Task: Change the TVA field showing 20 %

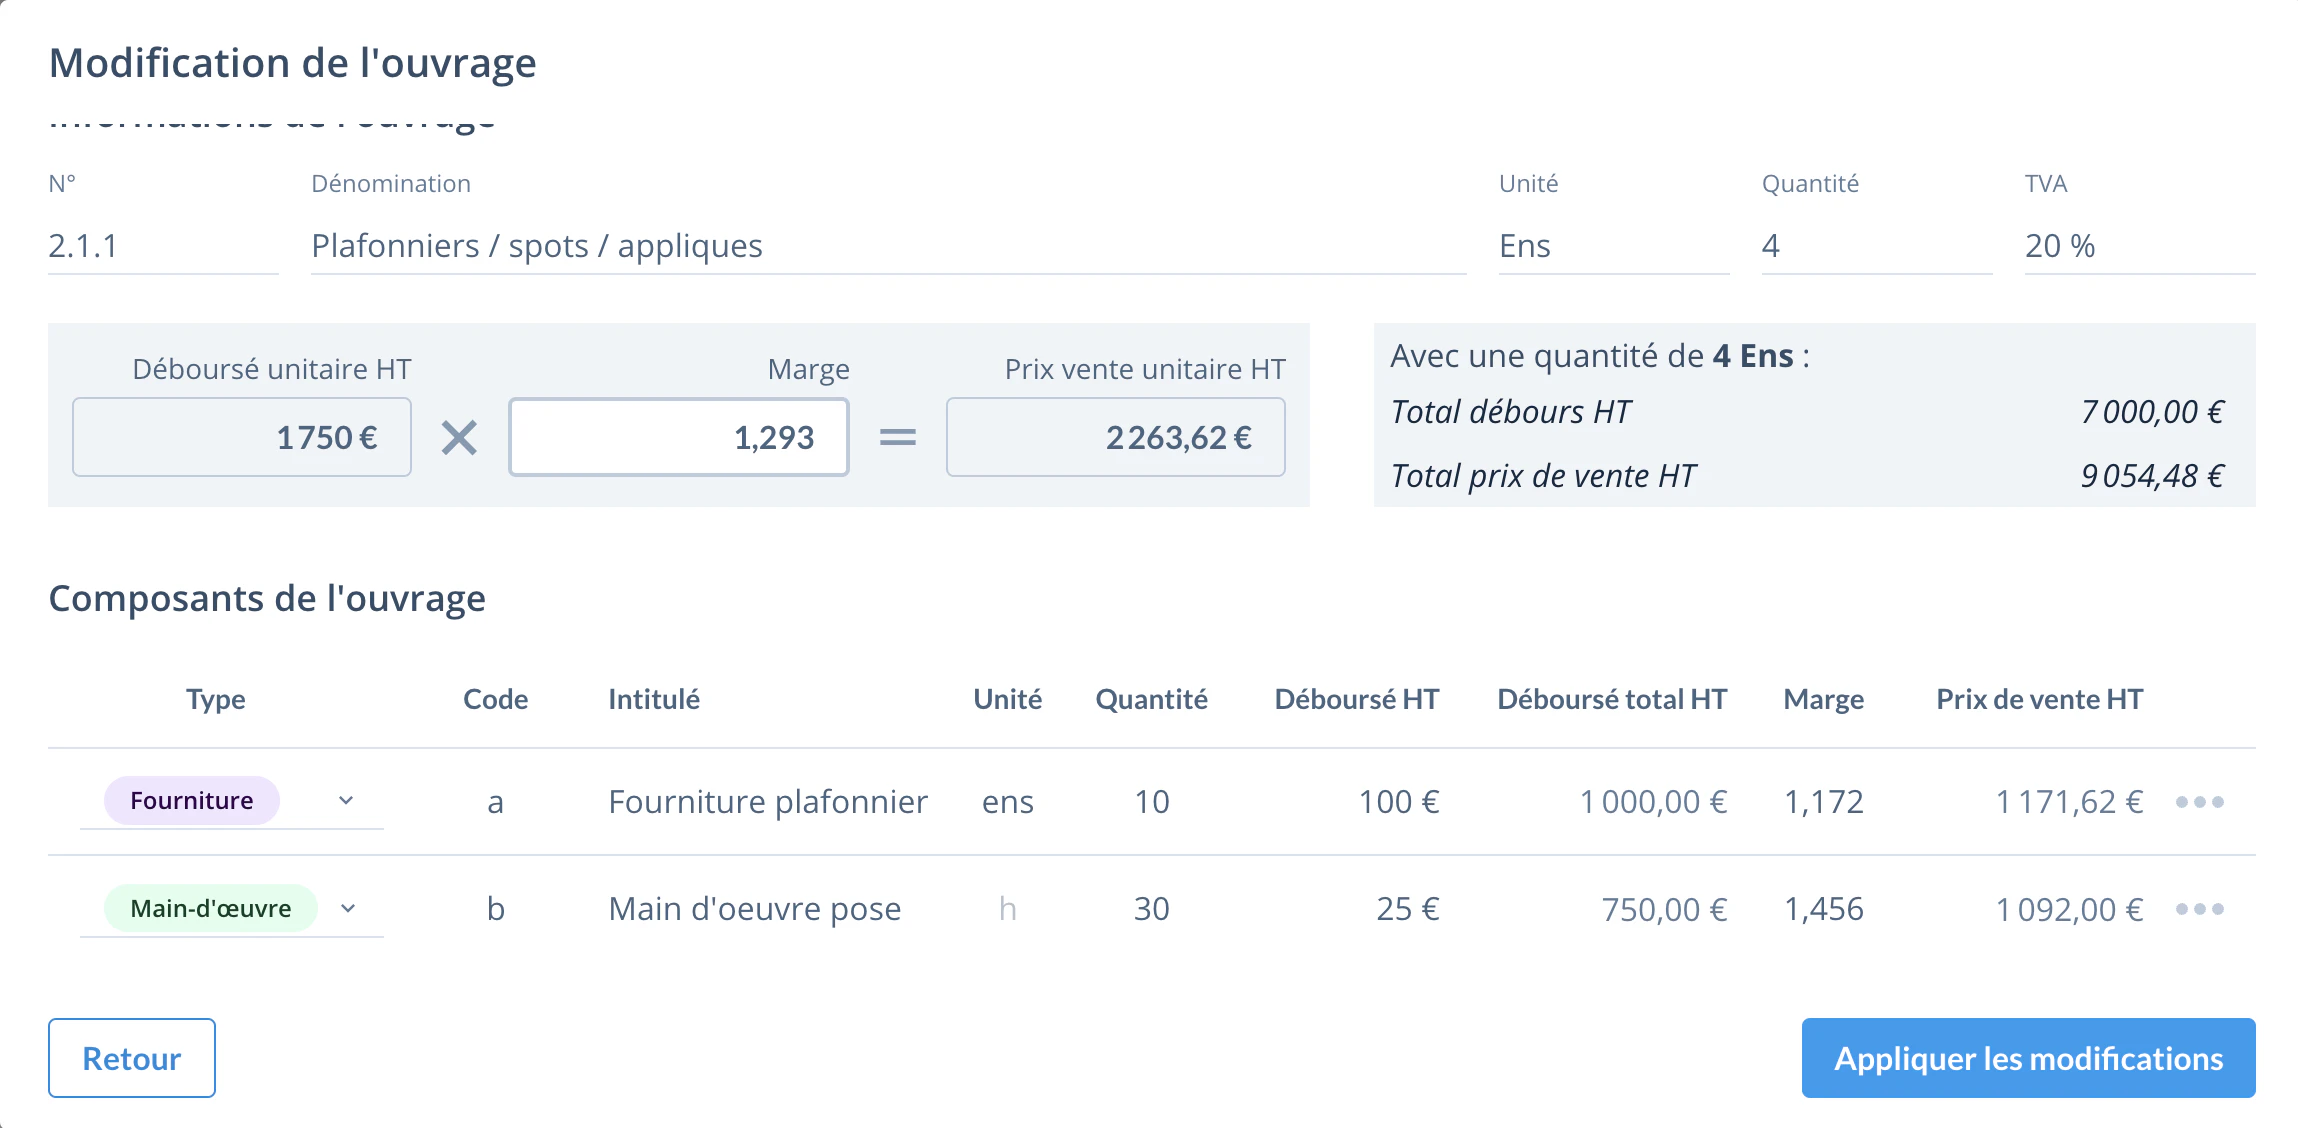Action: tap(2140, 246)
